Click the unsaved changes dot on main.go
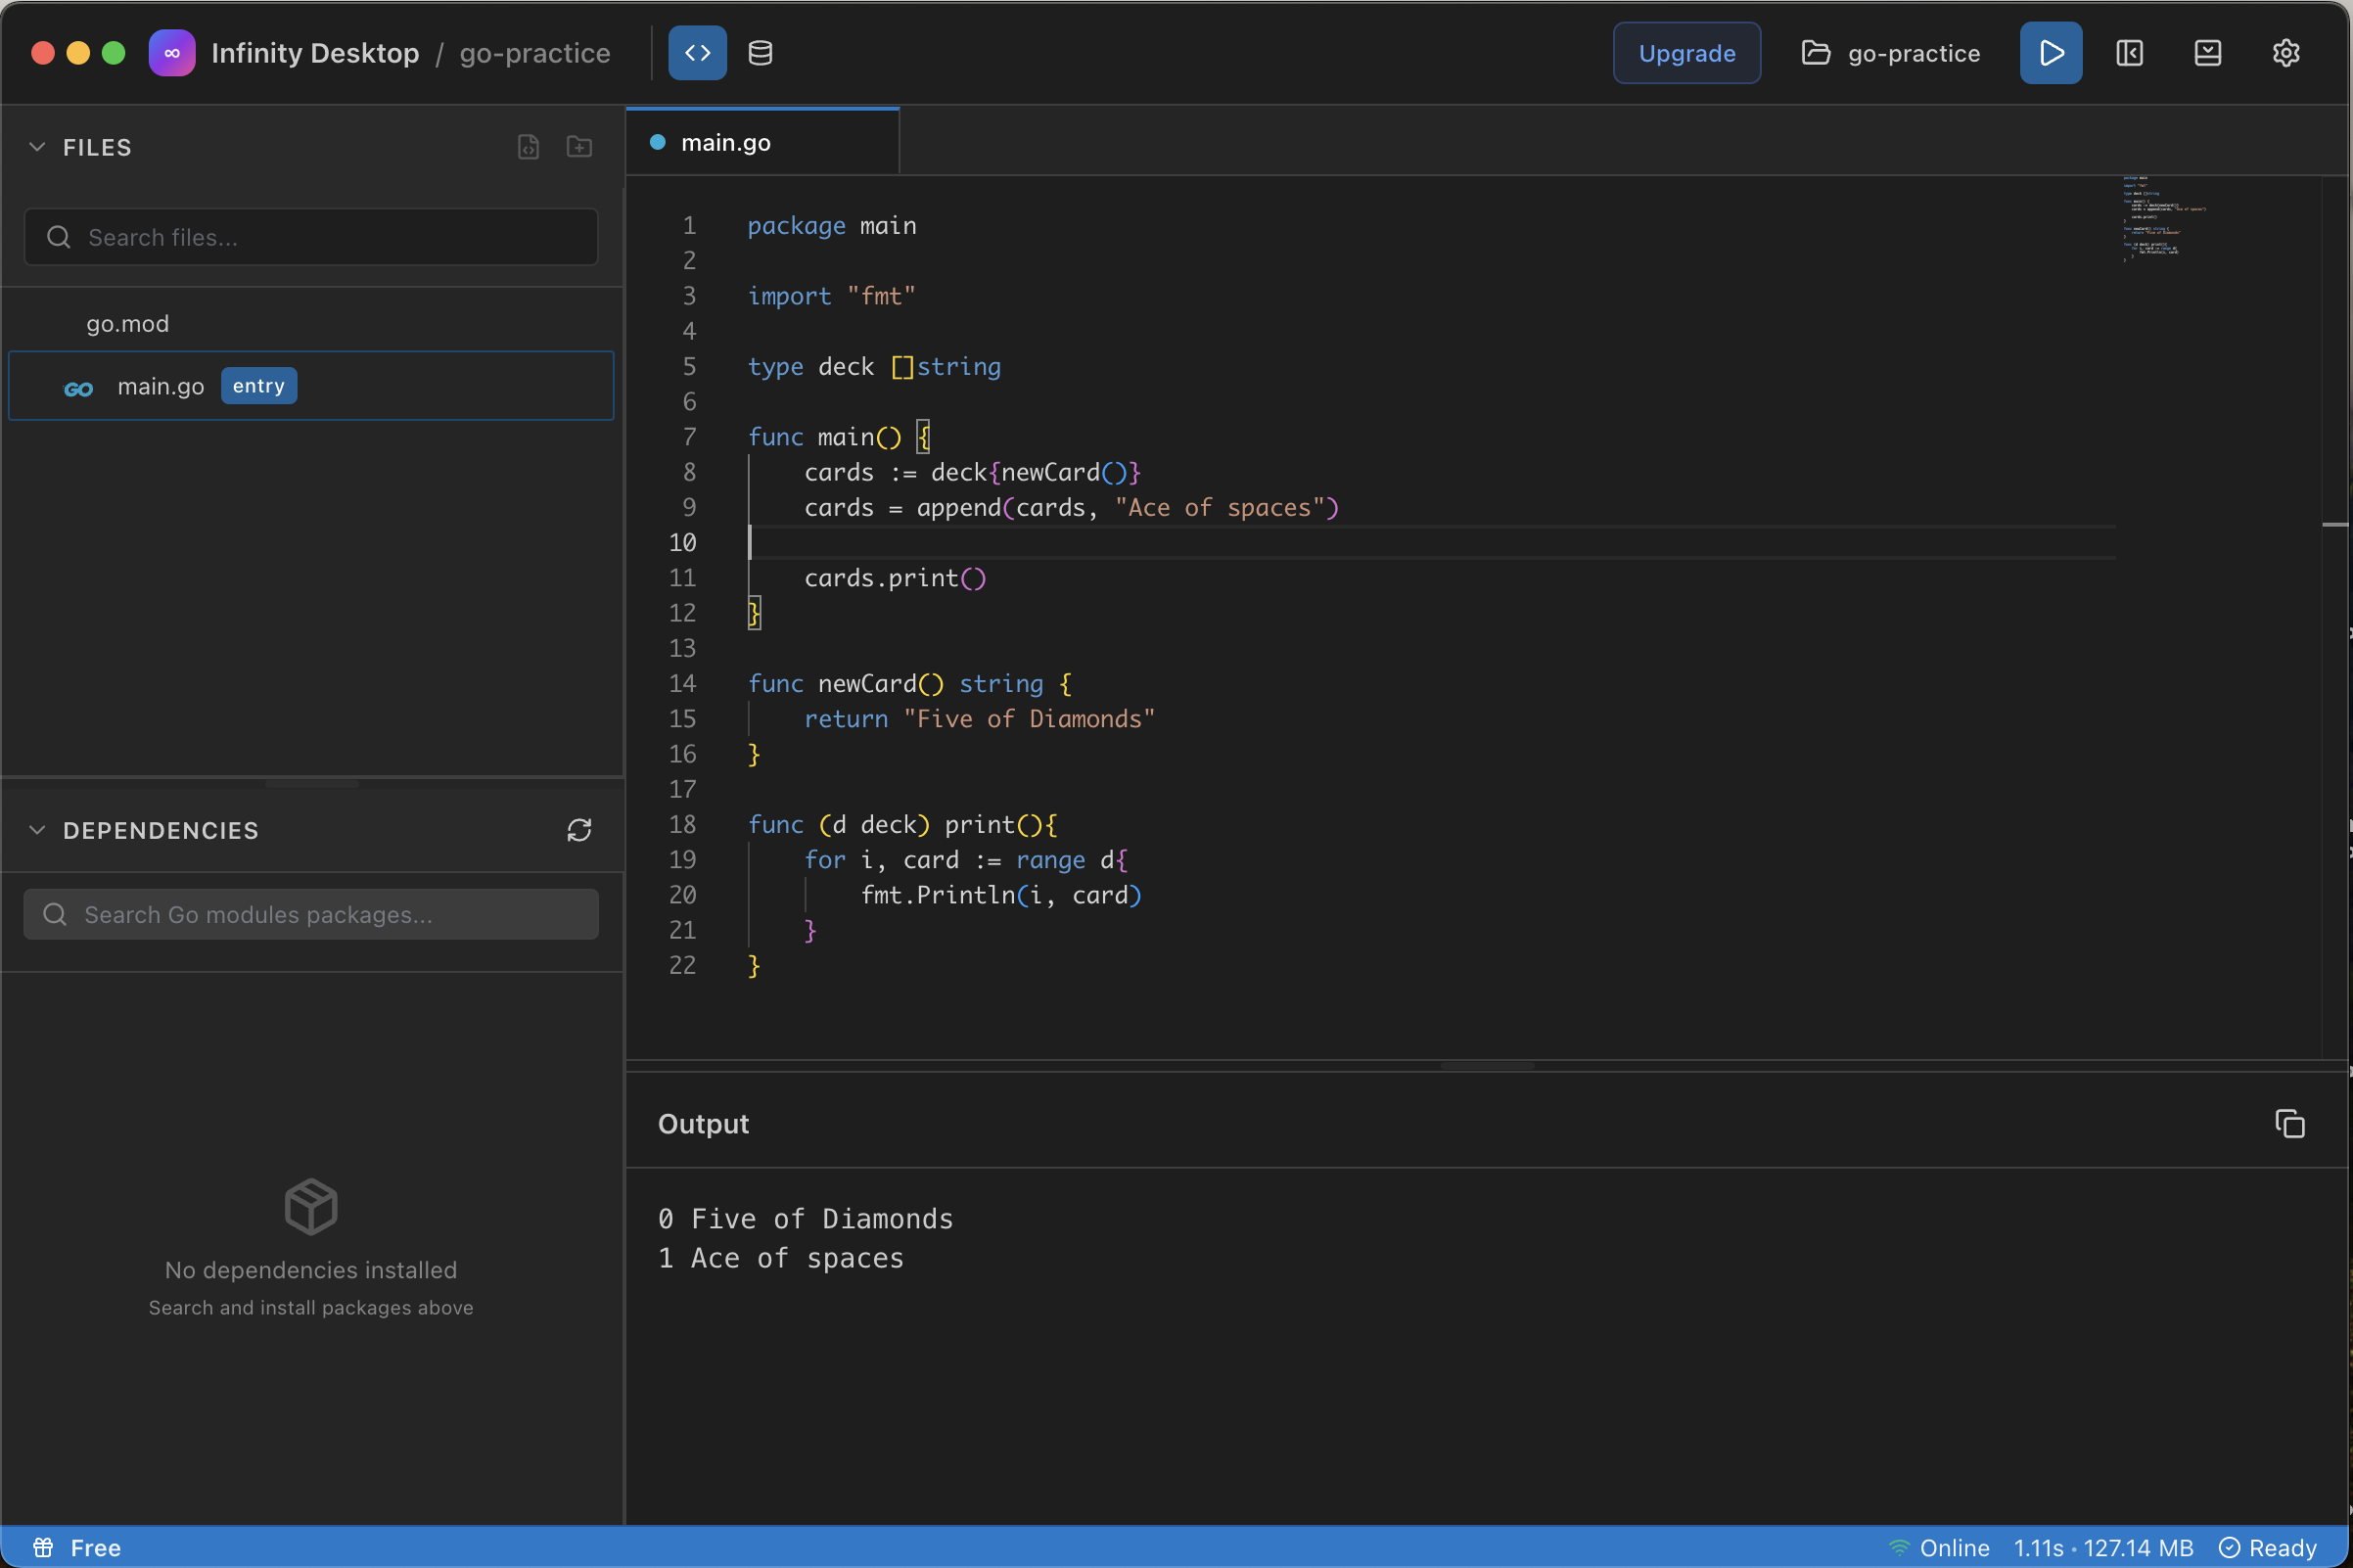Image resolution: width=2353 pixels, height=1568 pixels. 657,142
